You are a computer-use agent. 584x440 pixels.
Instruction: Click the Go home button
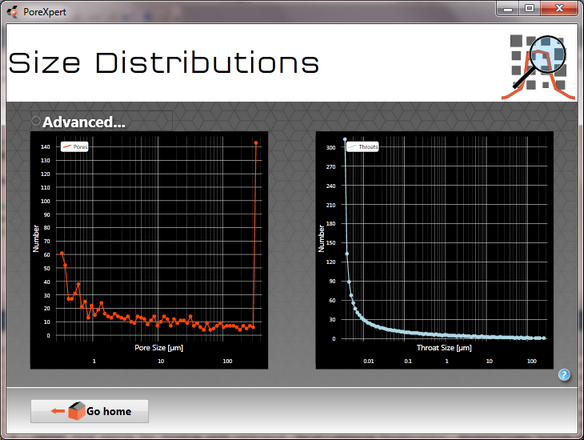point(89,411)
